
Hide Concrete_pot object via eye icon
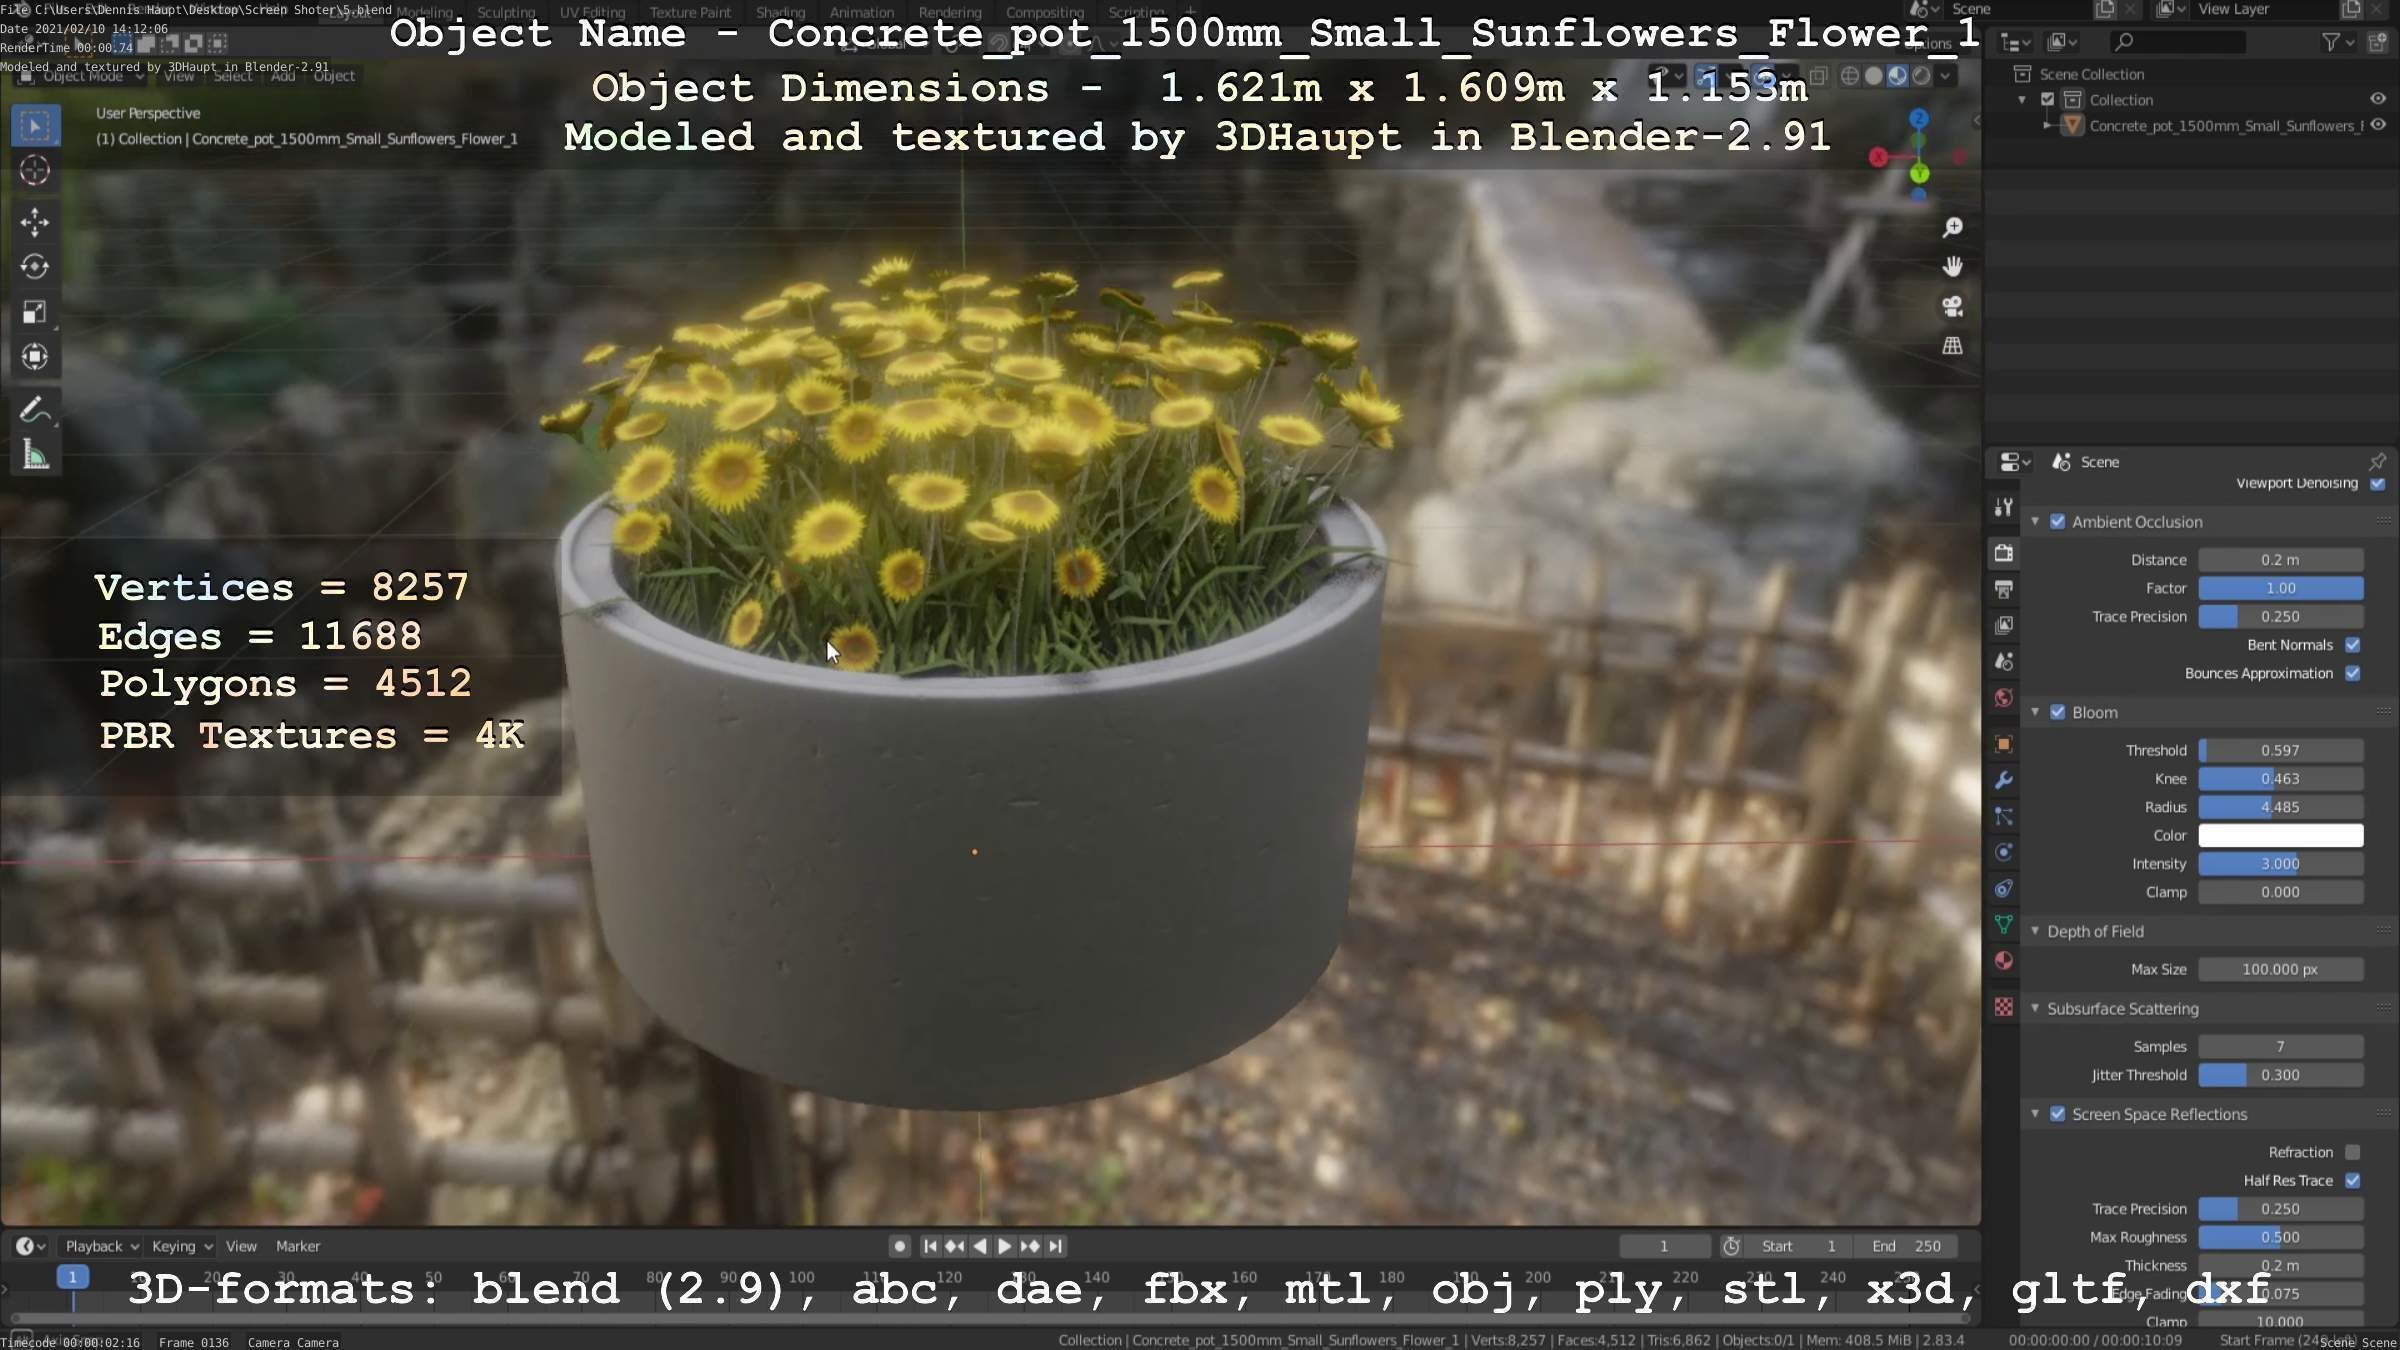tap(2378, 125)
